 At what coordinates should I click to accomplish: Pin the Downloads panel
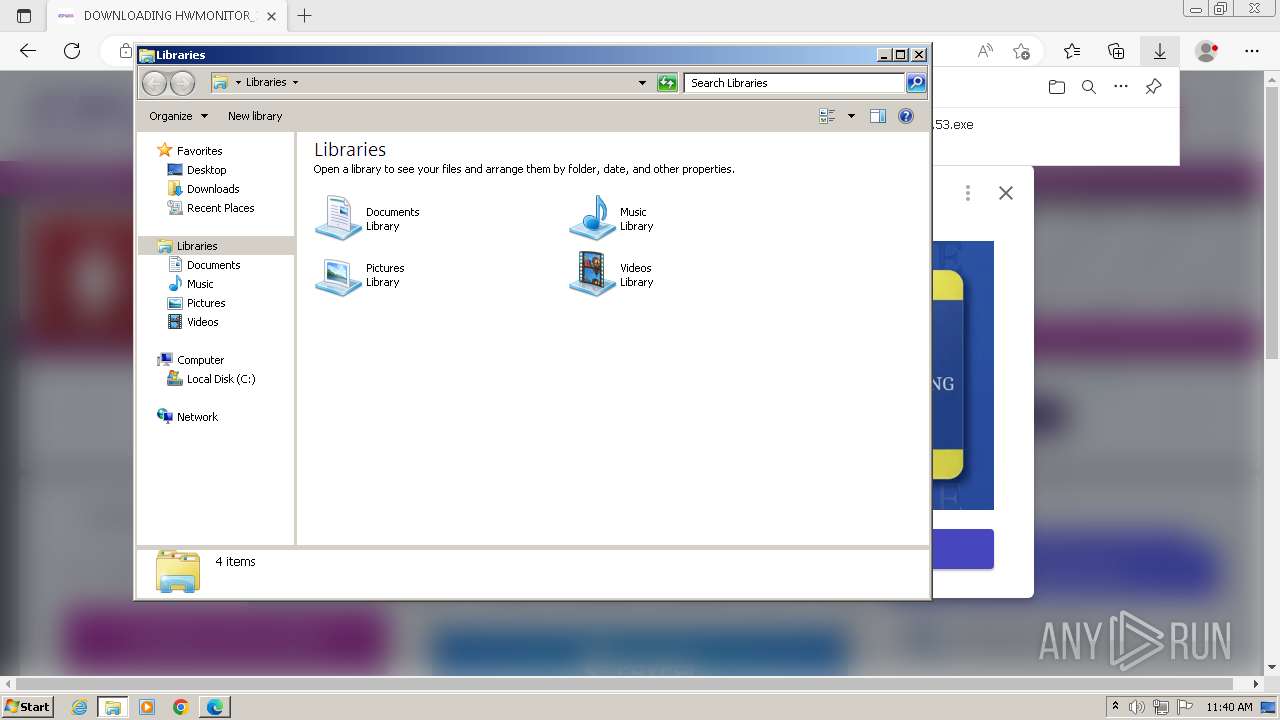1153,87
